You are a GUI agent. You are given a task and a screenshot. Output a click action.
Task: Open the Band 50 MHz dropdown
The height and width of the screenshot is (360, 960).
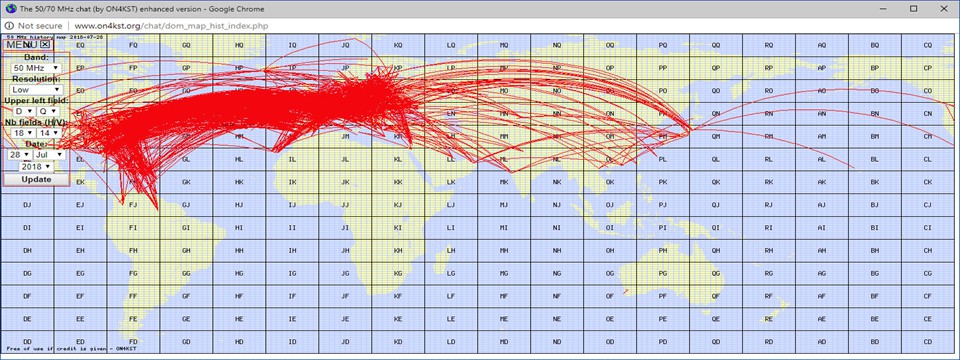tap(36, 67)
